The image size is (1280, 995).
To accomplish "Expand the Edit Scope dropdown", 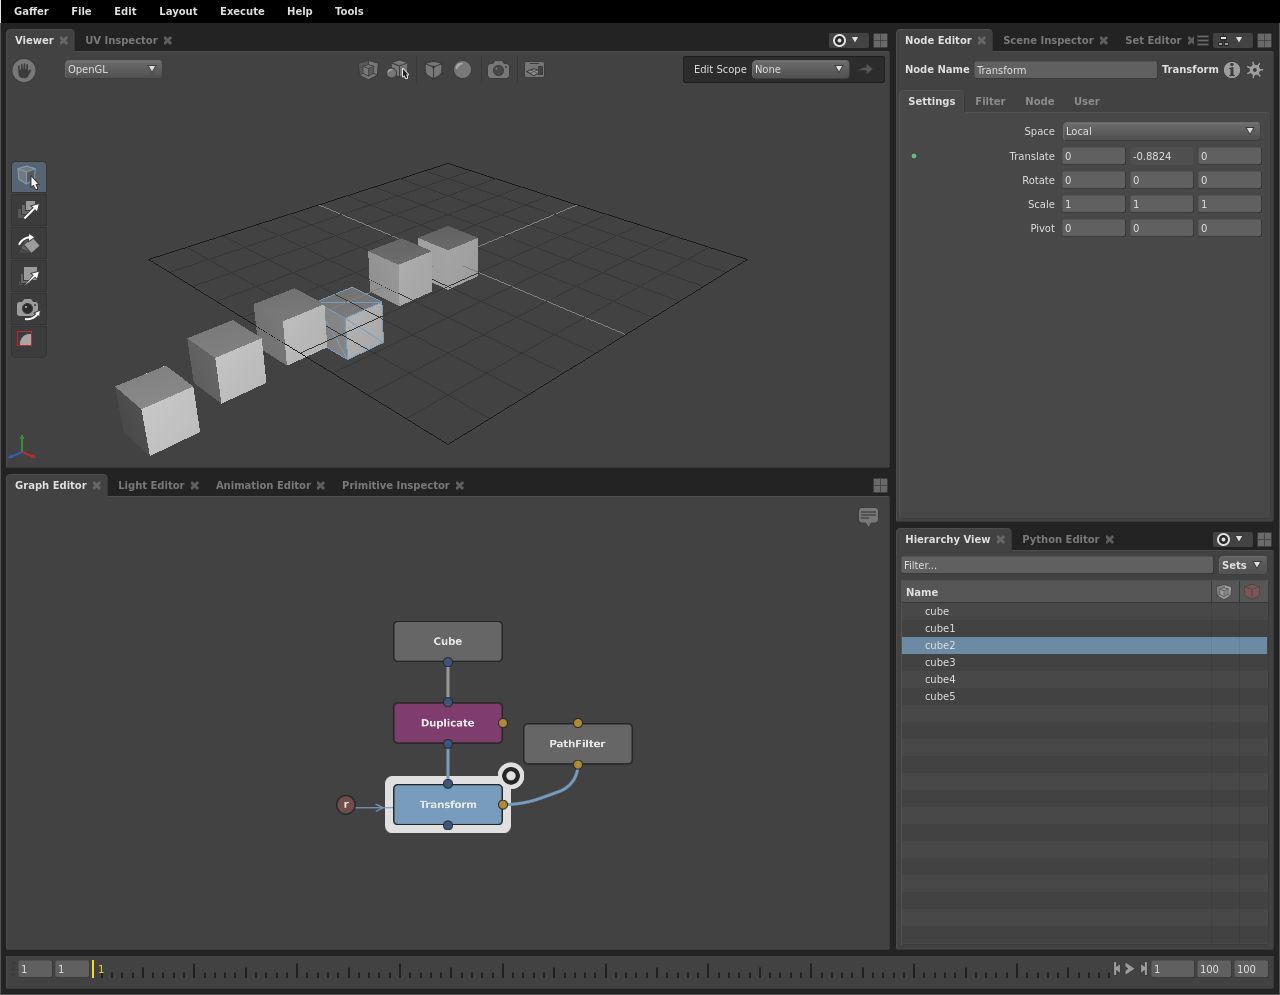I will pyautogui.click(x=799, y=69).
